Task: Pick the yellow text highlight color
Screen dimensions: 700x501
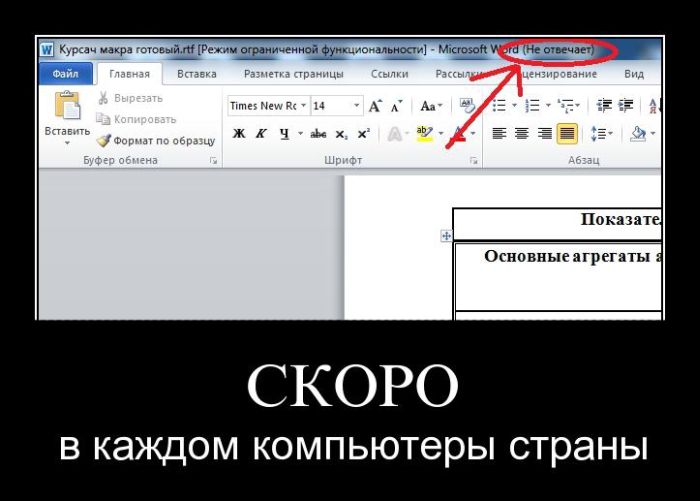Action: (422, 133)
